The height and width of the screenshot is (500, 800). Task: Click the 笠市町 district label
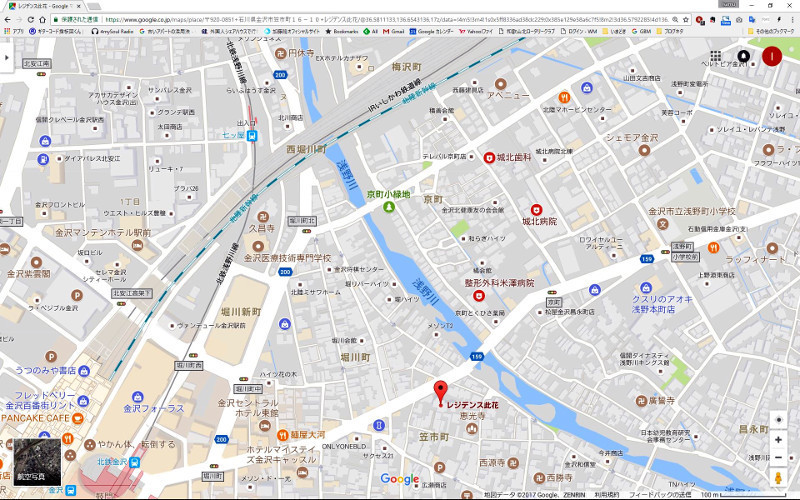point(434,437)
